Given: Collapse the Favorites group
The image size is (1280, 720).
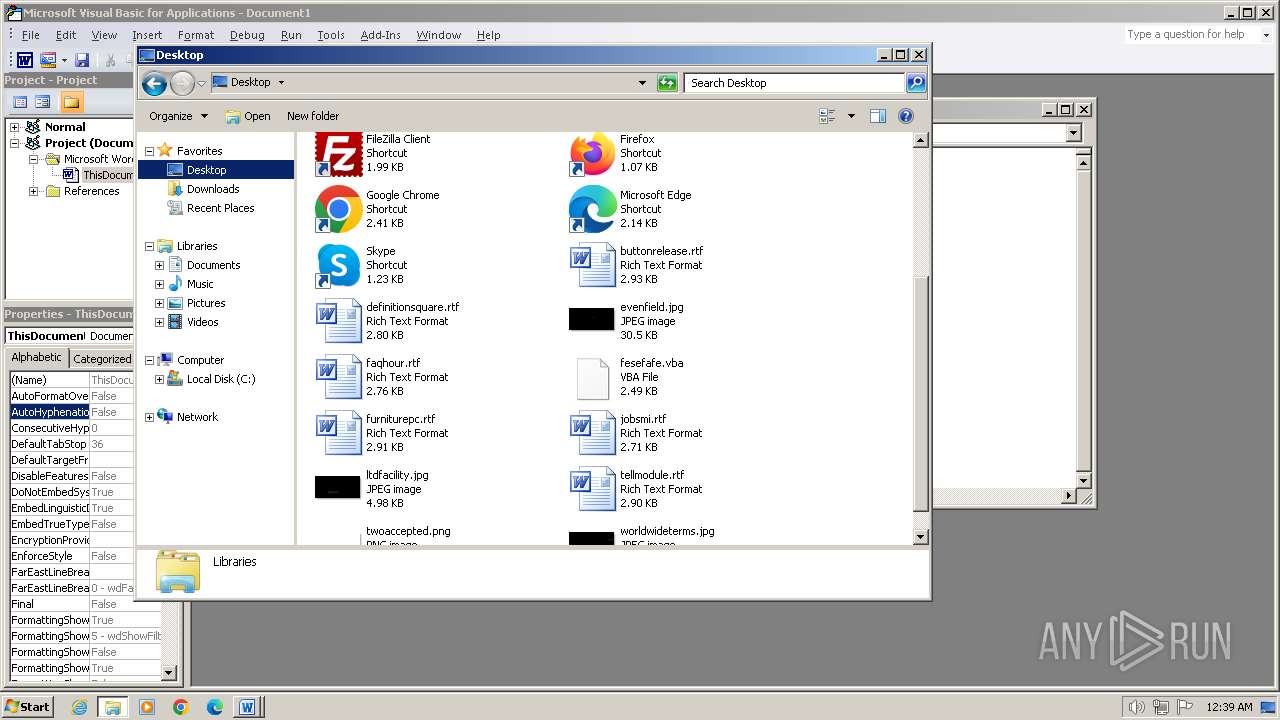Looking at the screenshot, I should point(150,151).
